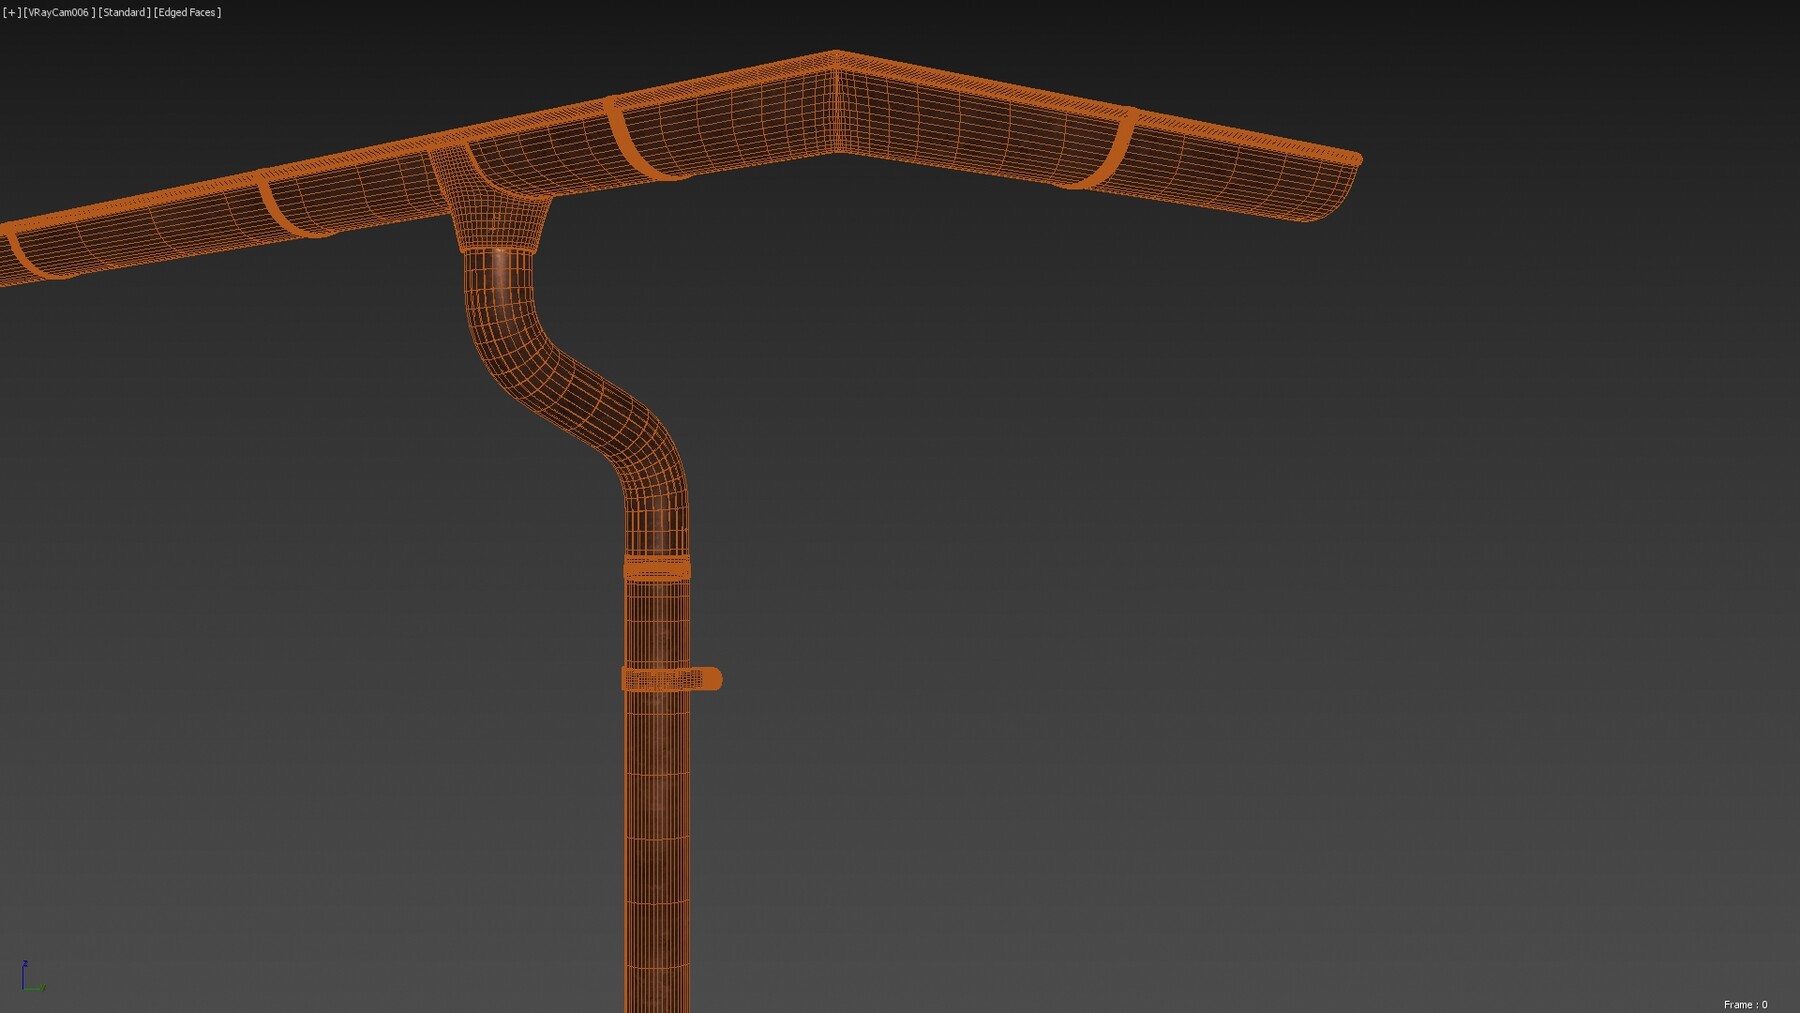Open the Standard shading style label menu
This screenshot has height=1013, width=1800.
pos(123,12)
